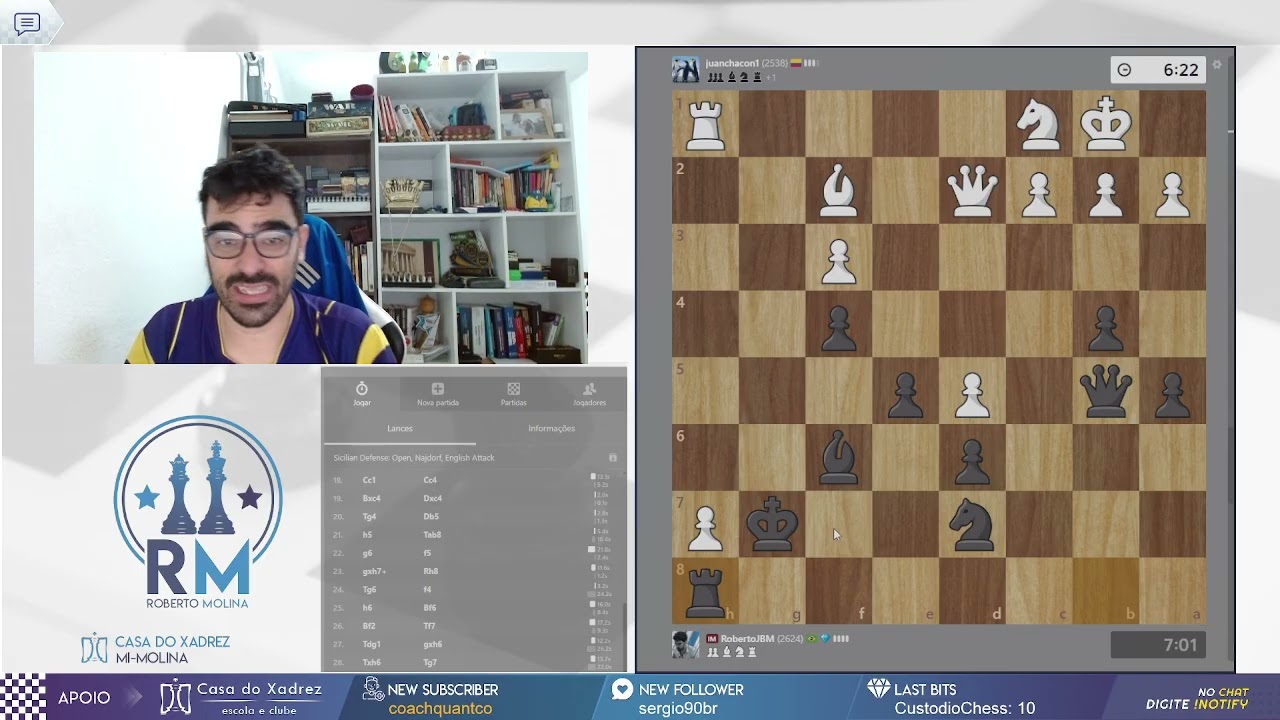
Task: Select the black pawn on f4
Action: [x=838, y=327]
